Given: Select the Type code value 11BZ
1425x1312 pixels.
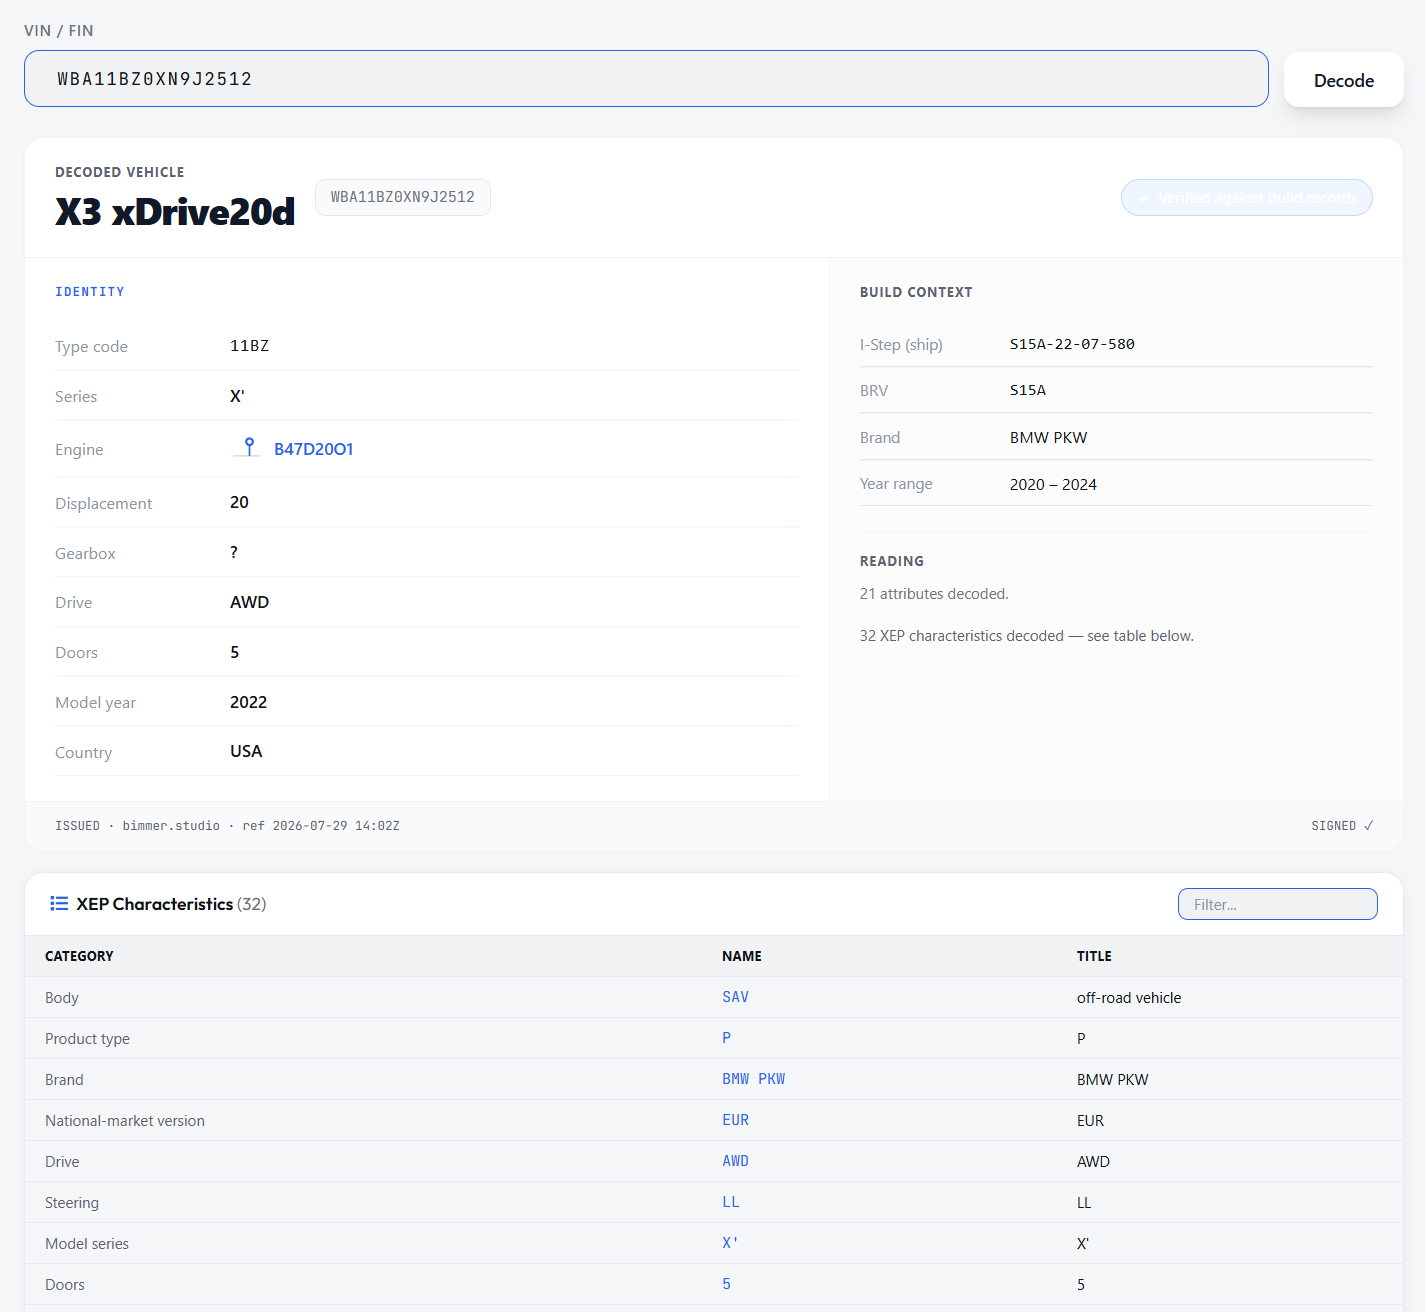Looking at the screenshot, I should point(249,346).
